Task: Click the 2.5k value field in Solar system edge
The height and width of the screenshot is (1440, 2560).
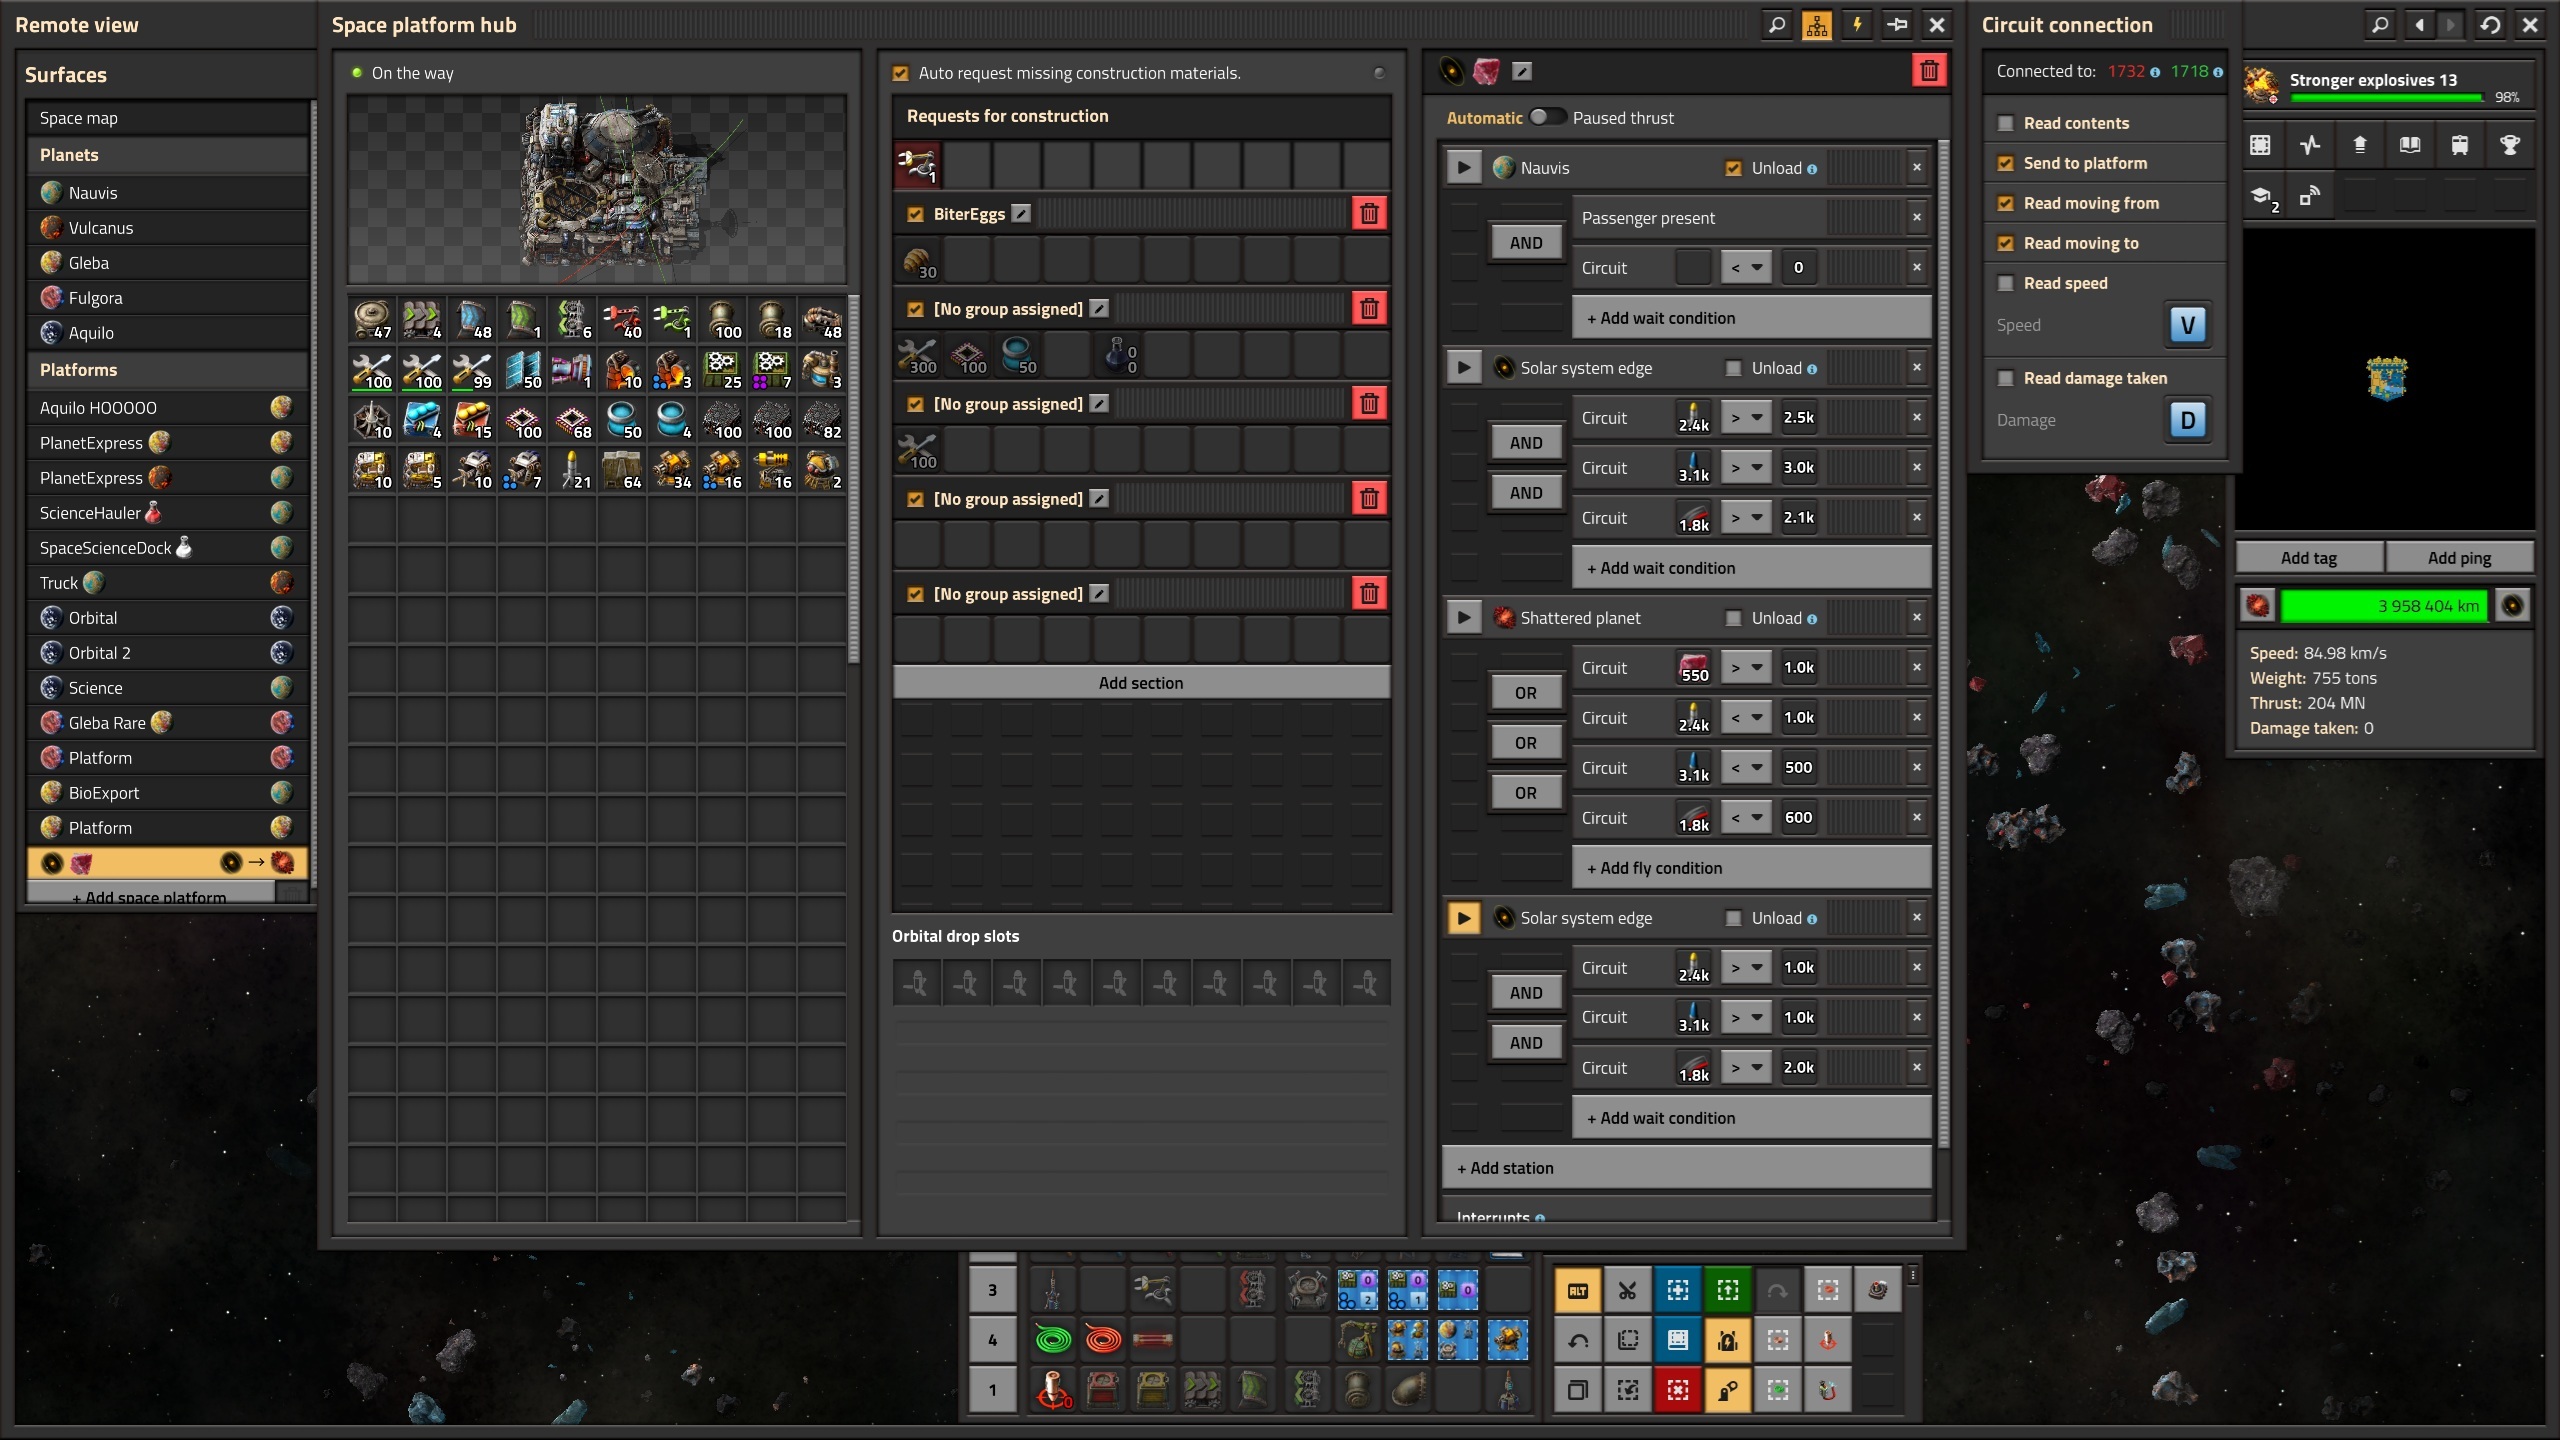Action: [1798, 418]
